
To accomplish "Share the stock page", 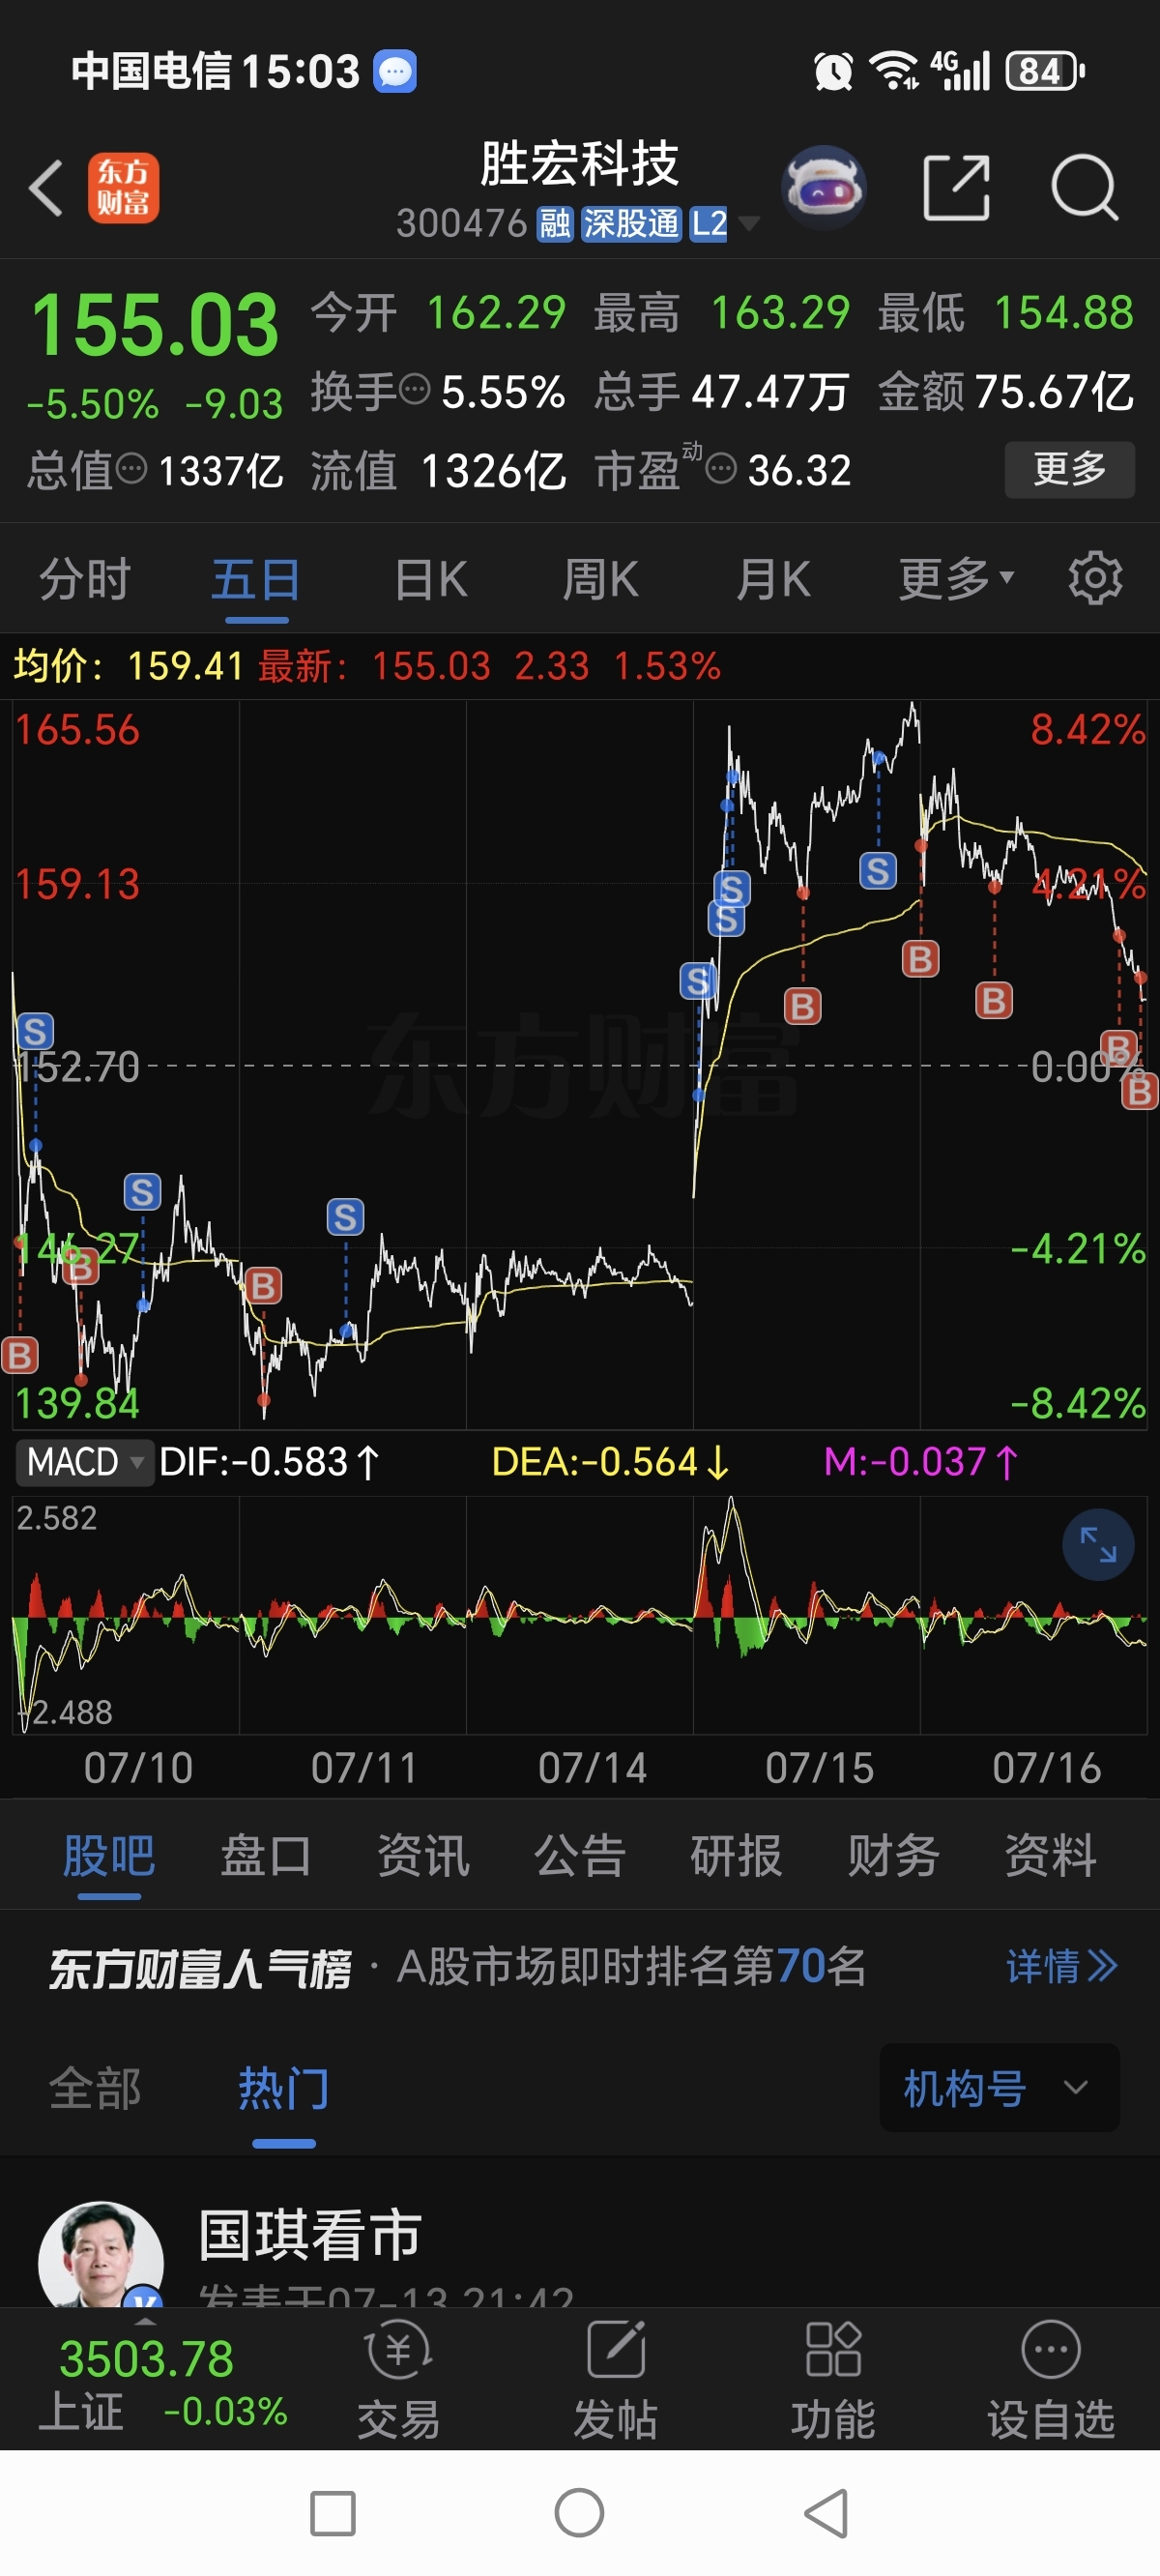I will coord(956,187).
